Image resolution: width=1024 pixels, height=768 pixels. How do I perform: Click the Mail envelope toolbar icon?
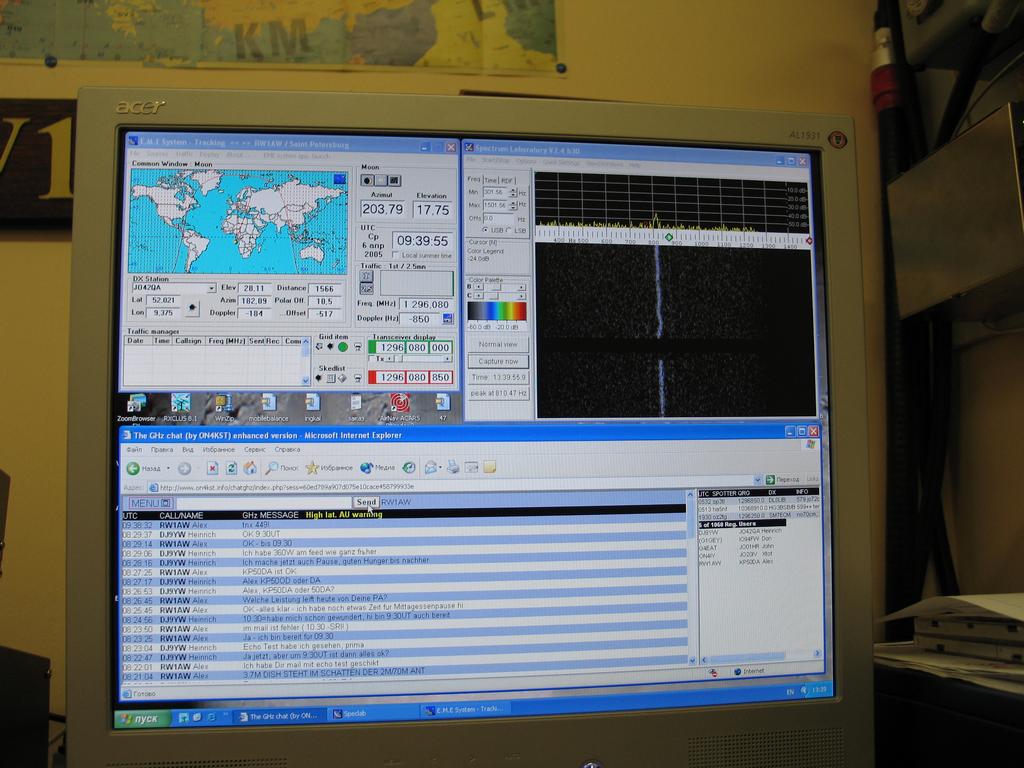click(x=430, y=467)
